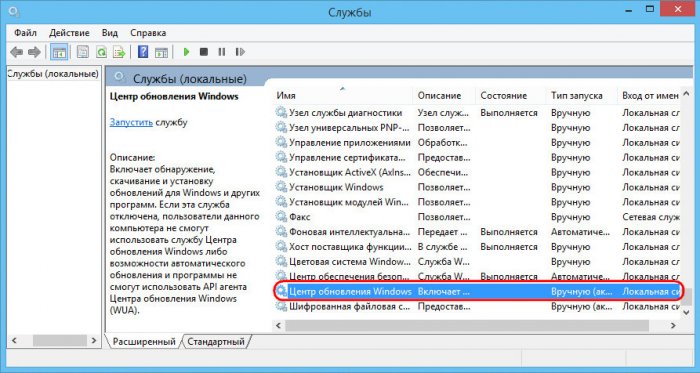Sort by the Состояние column header
700x373 pixels.
[510, 95]
